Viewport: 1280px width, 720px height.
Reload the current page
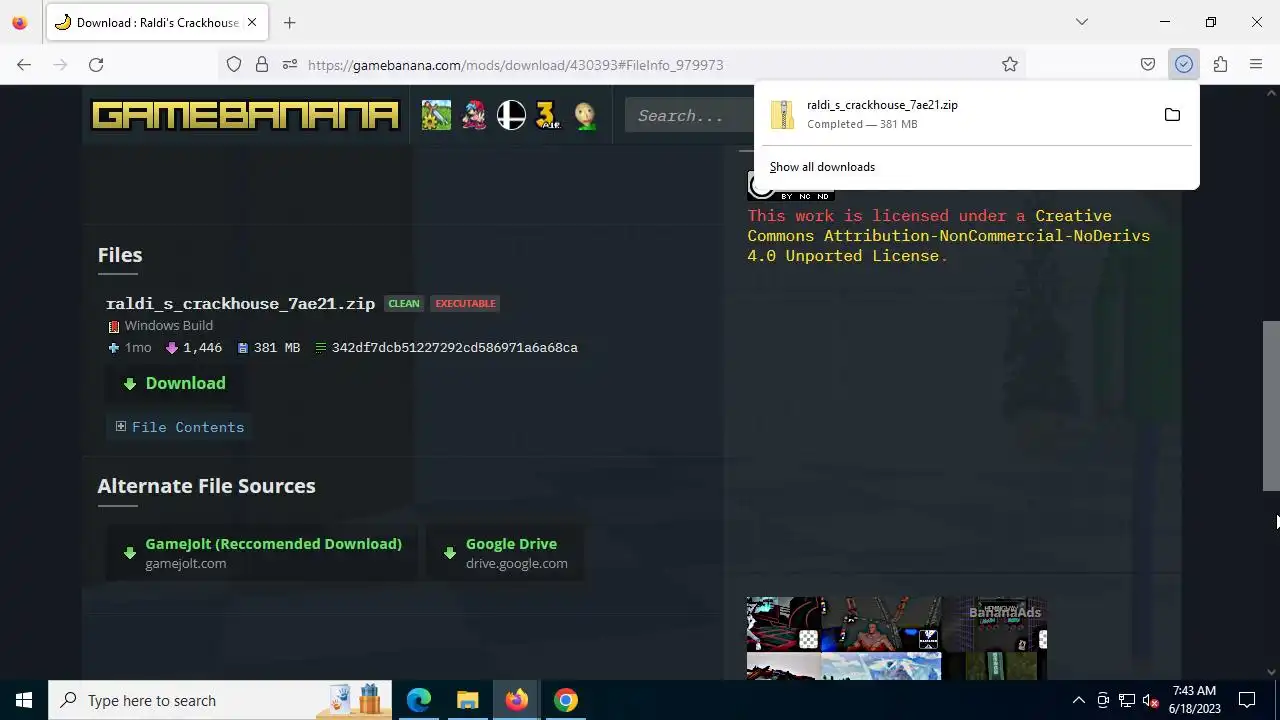[96, 64]
